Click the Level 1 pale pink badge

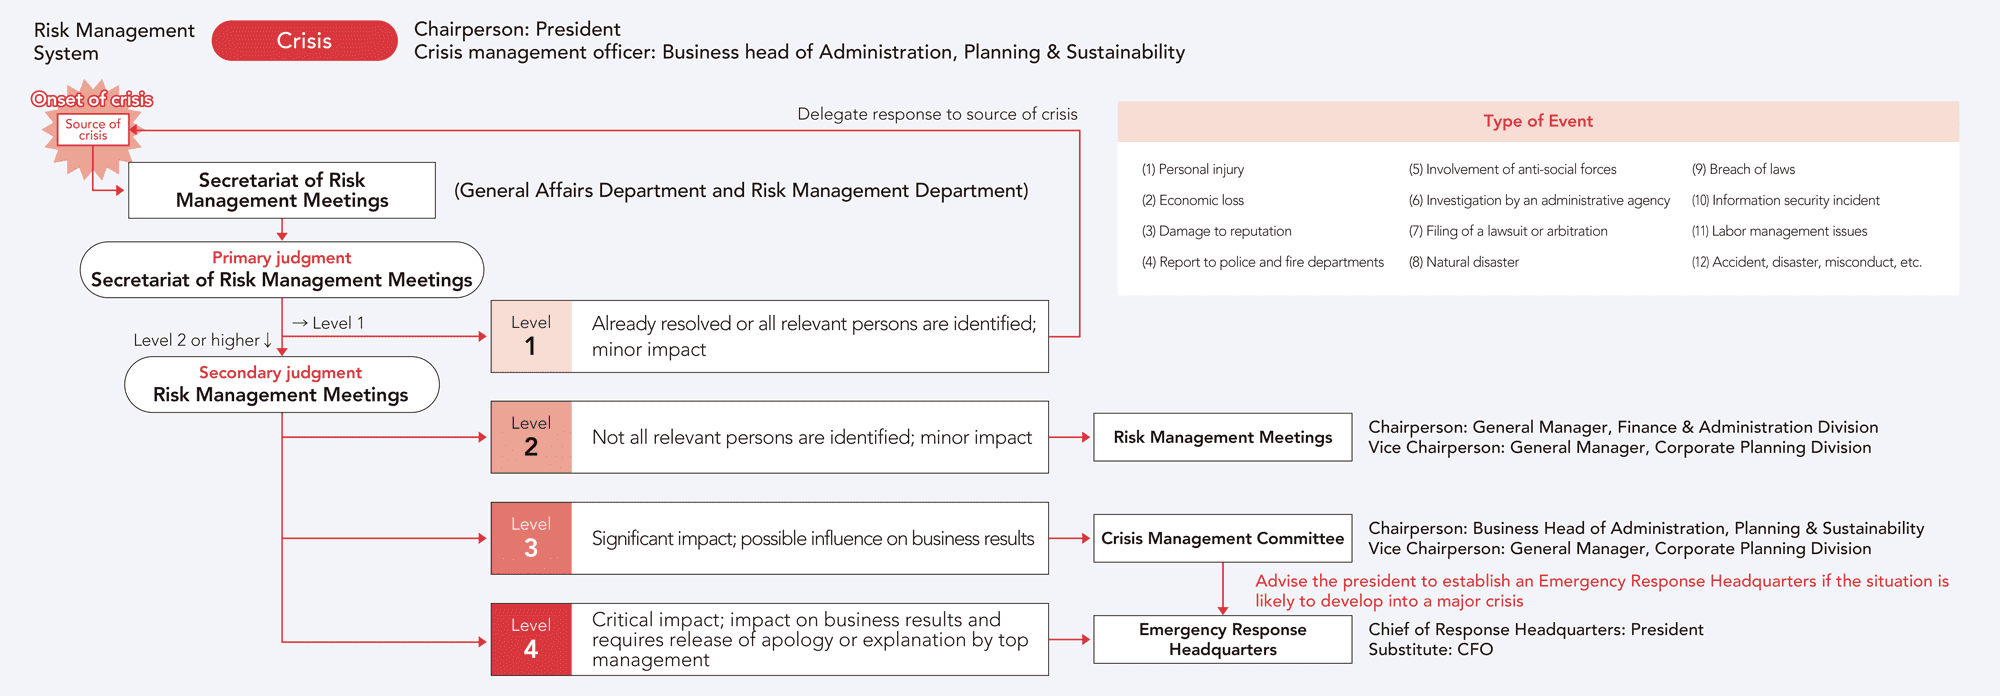tap(531, 337)
